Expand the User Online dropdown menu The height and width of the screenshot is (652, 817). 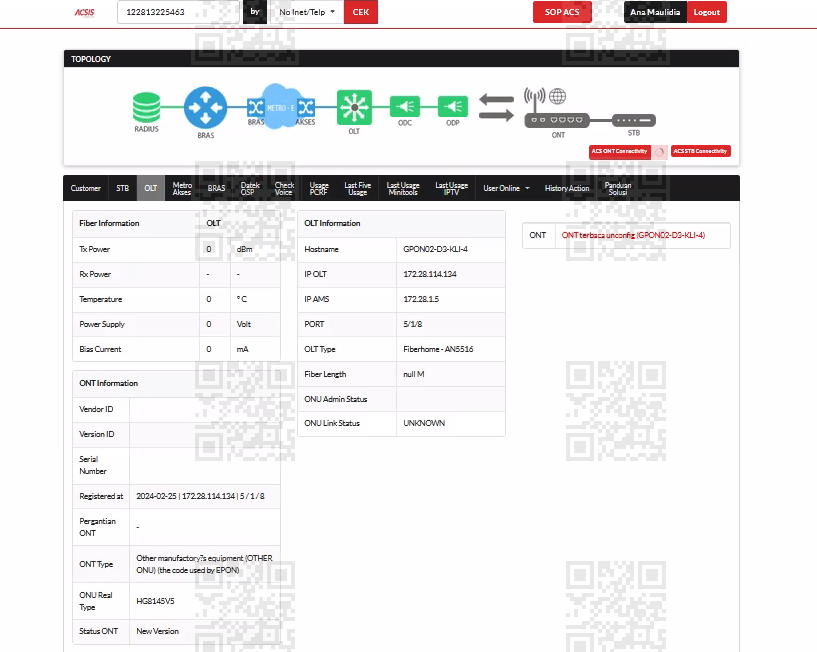(x=506, y=188)
